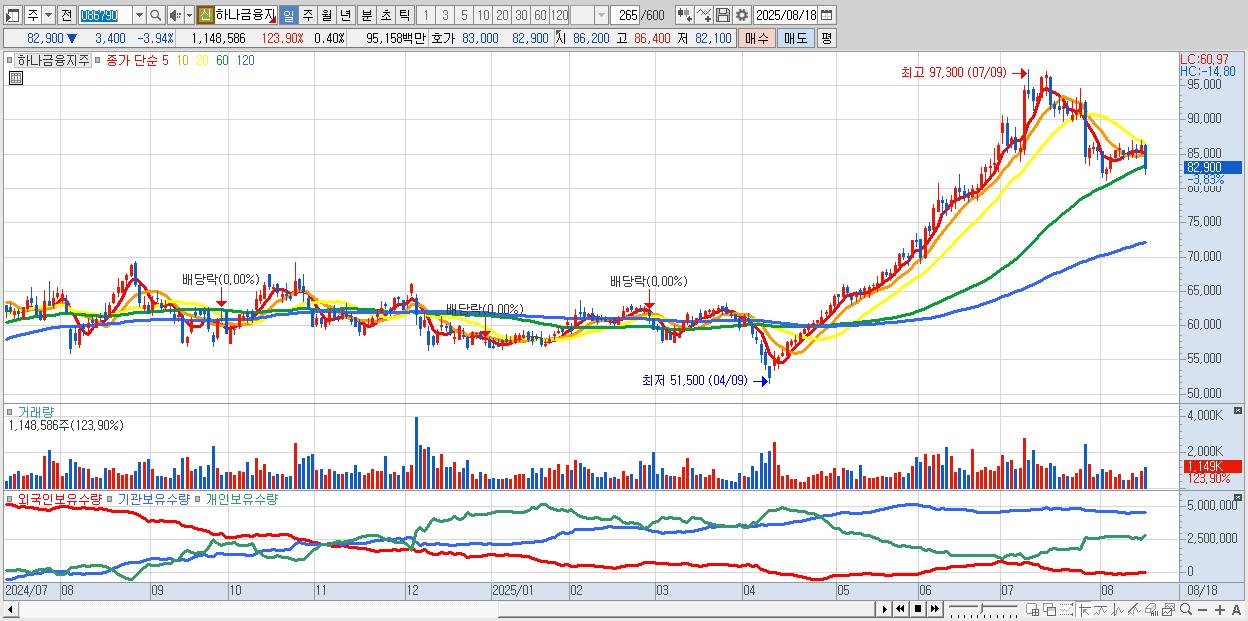The height and width of the screenshot is (621, 1248).
Task: Open the 주 market type selector
Action: coord(39,15)
